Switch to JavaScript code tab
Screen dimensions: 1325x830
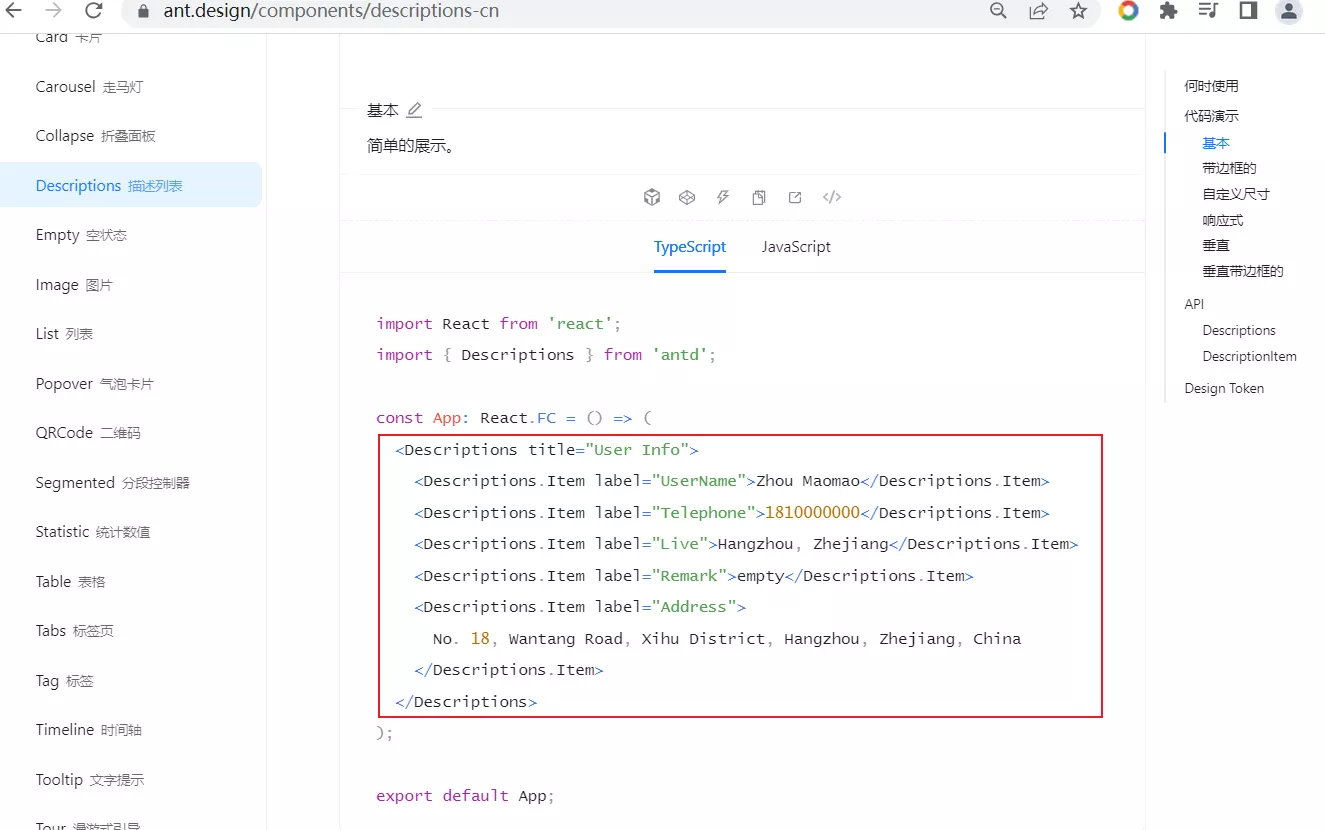(x=796, y=247)
